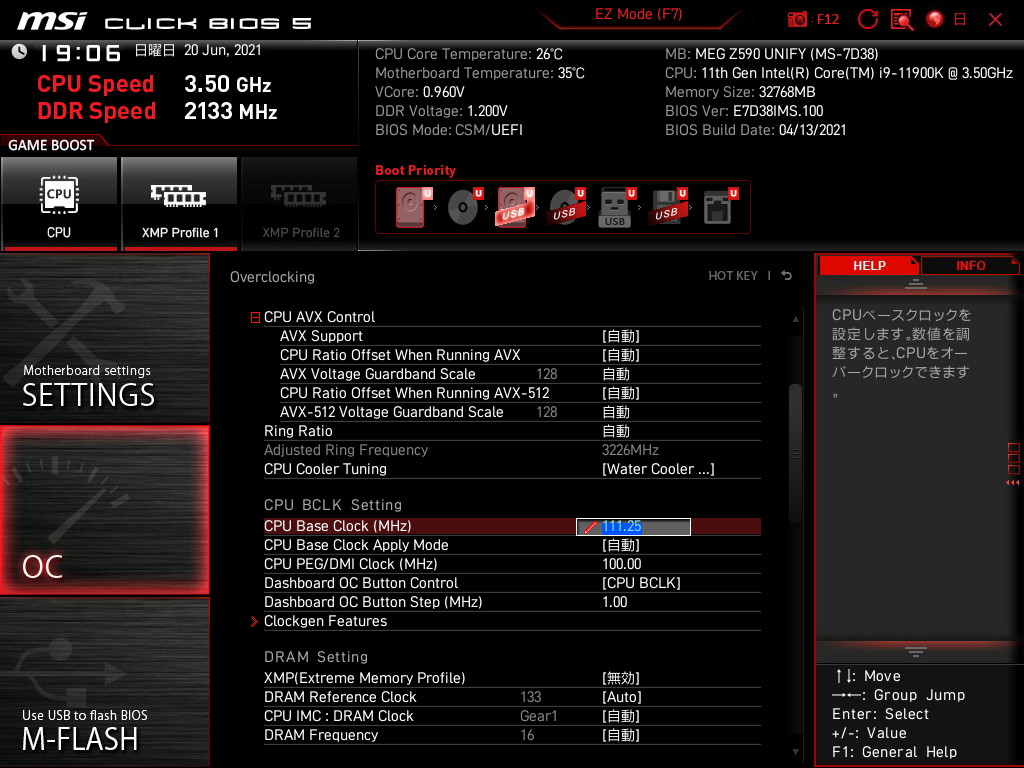Image resolution: width=1024 pixels, height=768 pixels.
Task: Click the 日 language indicator at top
Action: [960, 20]
